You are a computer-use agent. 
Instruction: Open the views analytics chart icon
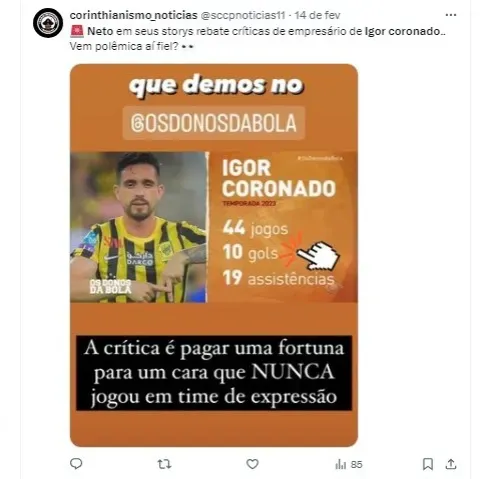340,464
